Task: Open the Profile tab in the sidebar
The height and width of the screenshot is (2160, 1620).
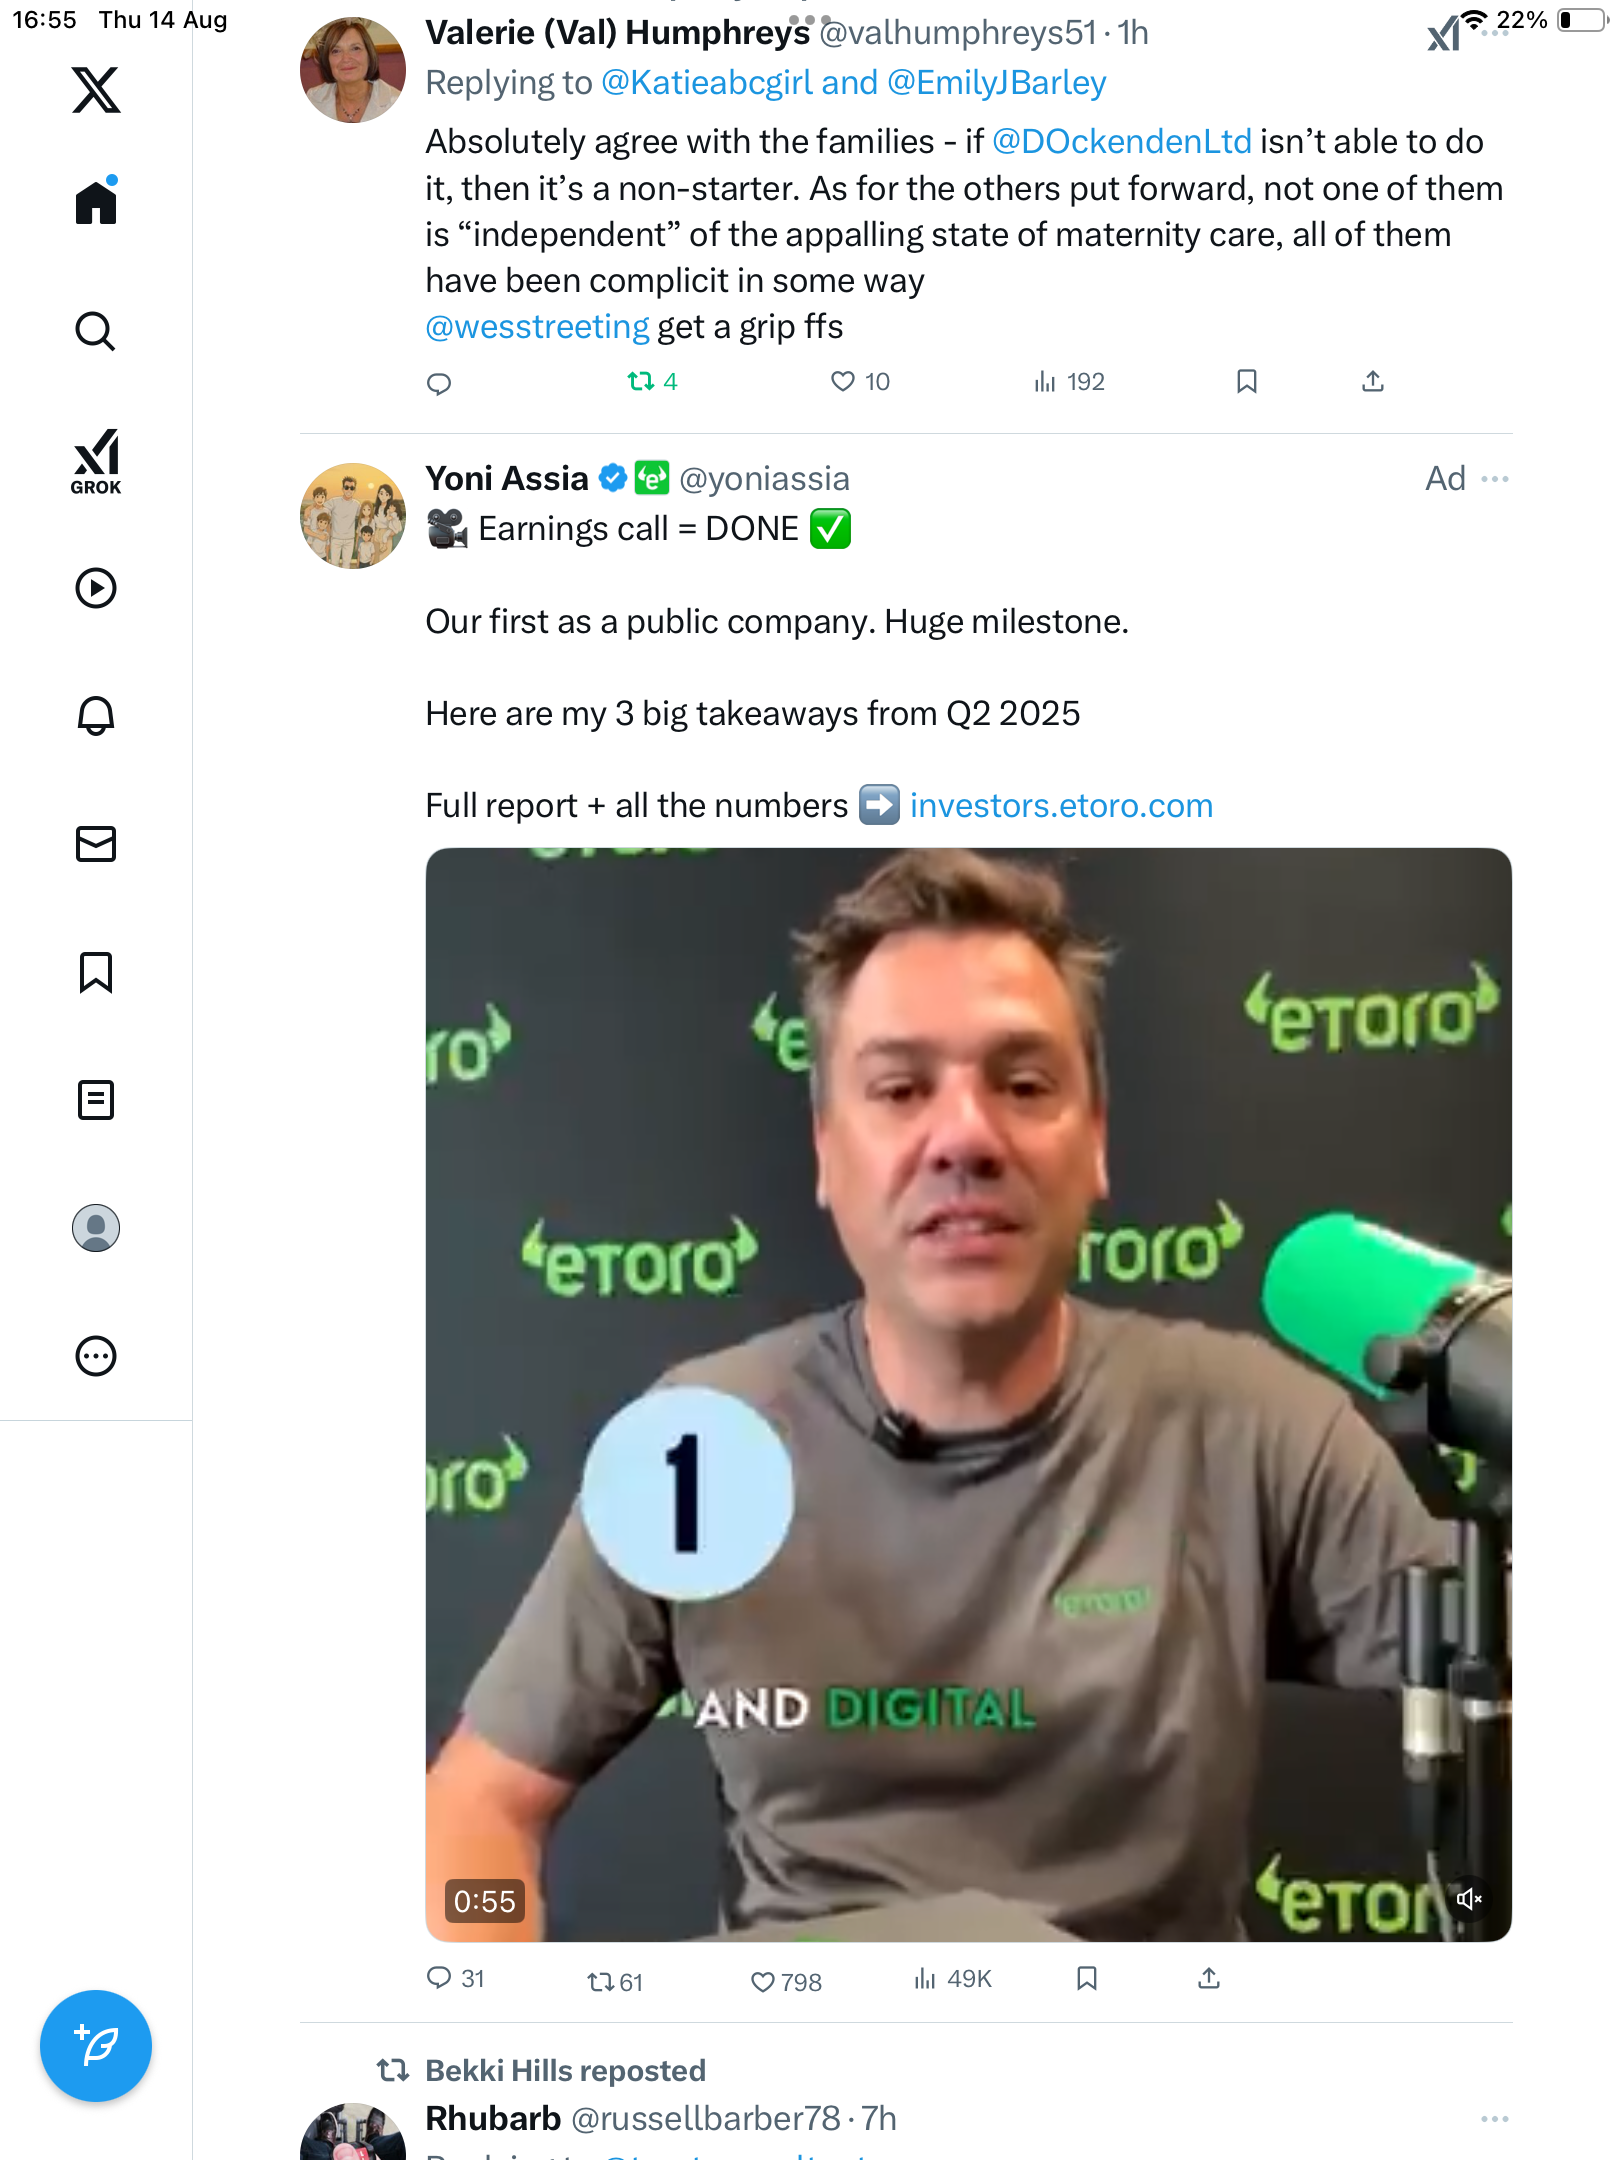Action: pos(96,1228)
